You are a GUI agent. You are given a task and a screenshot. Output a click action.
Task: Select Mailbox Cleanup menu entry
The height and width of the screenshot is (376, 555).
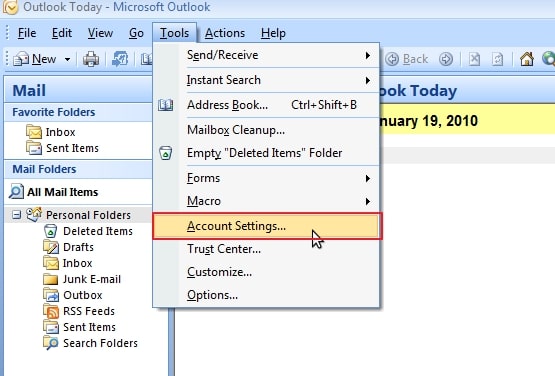click(x=266, y=130)
